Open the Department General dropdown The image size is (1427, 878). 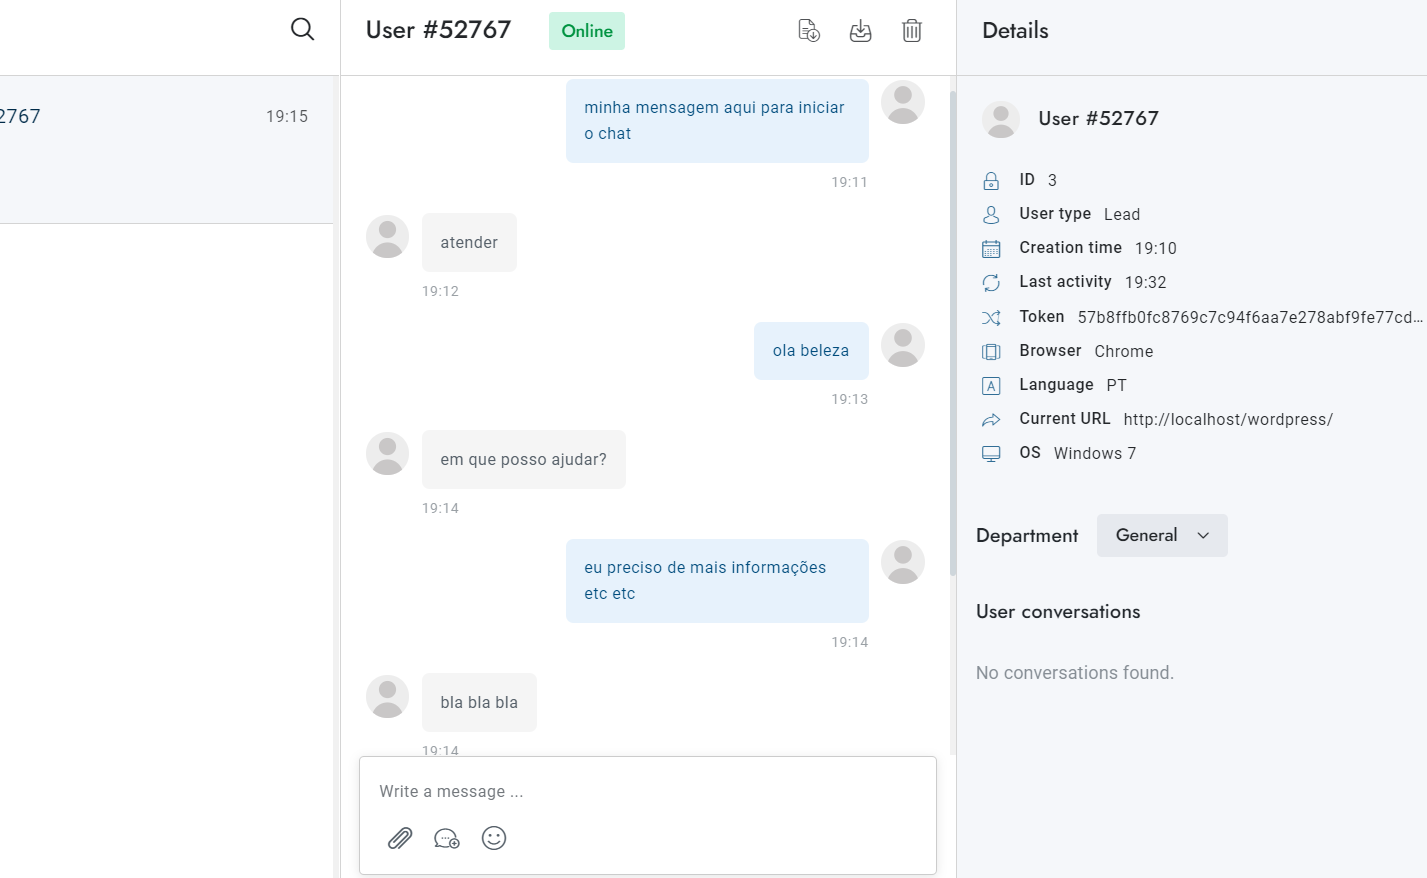pos(1162,535)
